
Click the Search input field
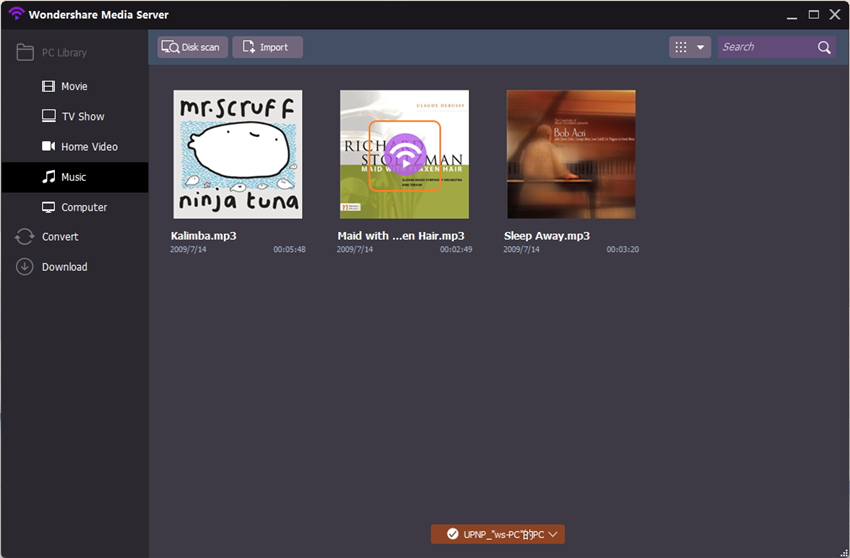(x=767, y=47)
